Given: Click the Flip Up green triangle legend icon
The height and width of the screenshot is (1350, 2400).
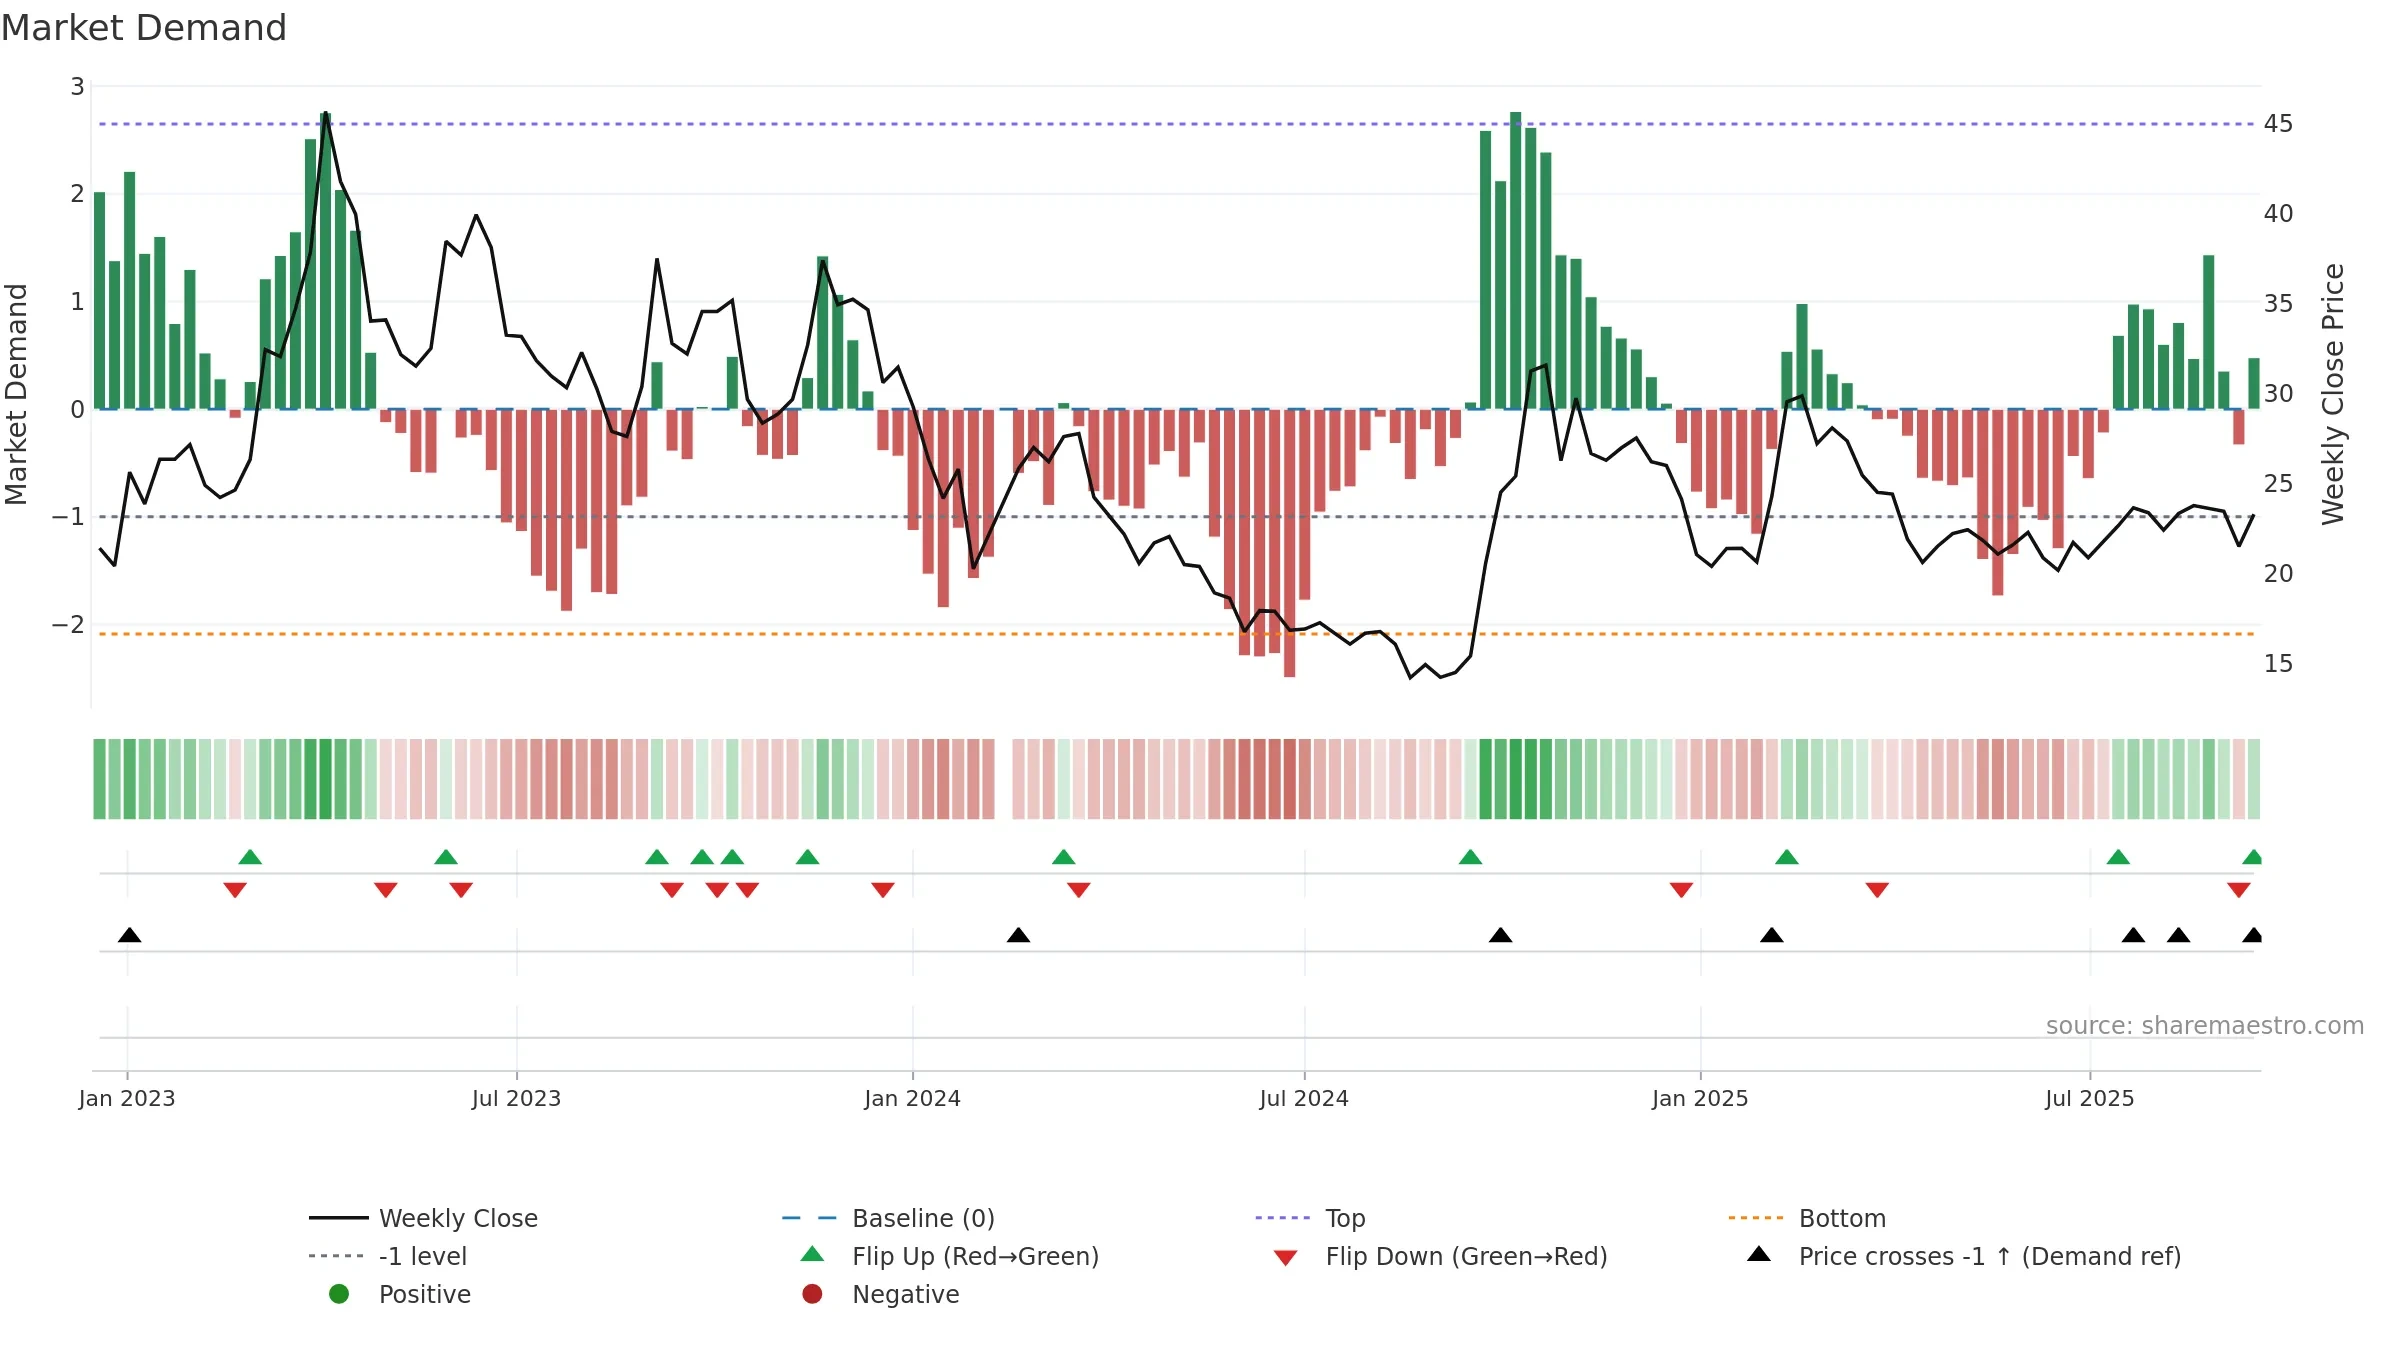Looking at the screenshot, I should coord(813,1254).
